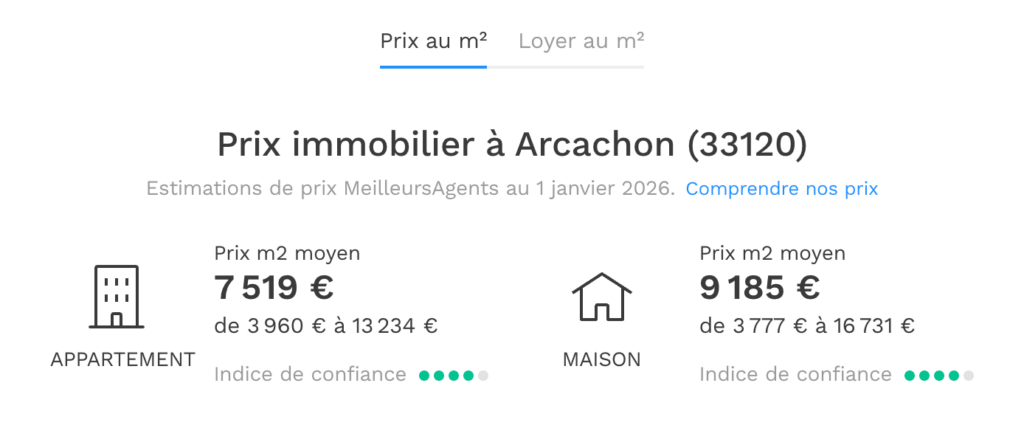Click the Prix m2 moyen label above 7 519 €

(x=287, y=253)
